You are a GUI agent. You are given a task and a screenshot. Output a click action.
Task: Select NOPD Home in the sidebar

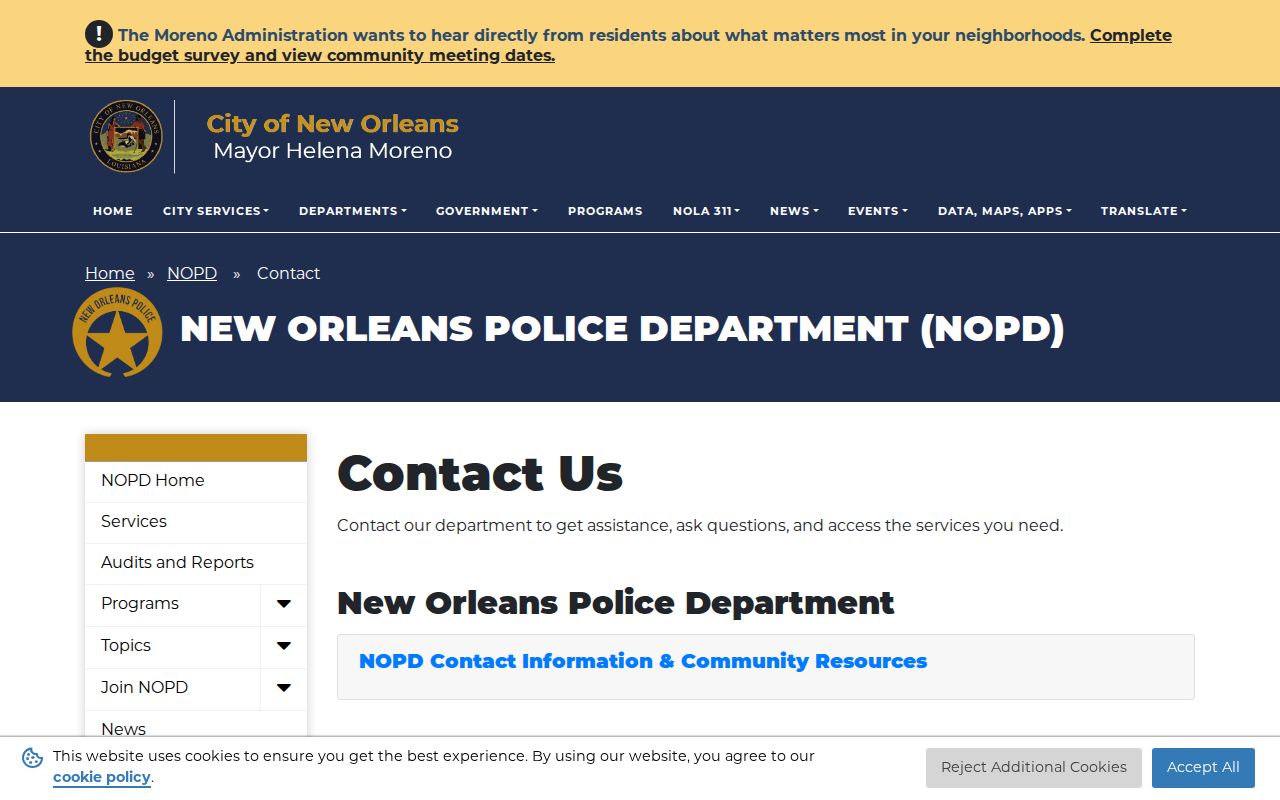196,481
